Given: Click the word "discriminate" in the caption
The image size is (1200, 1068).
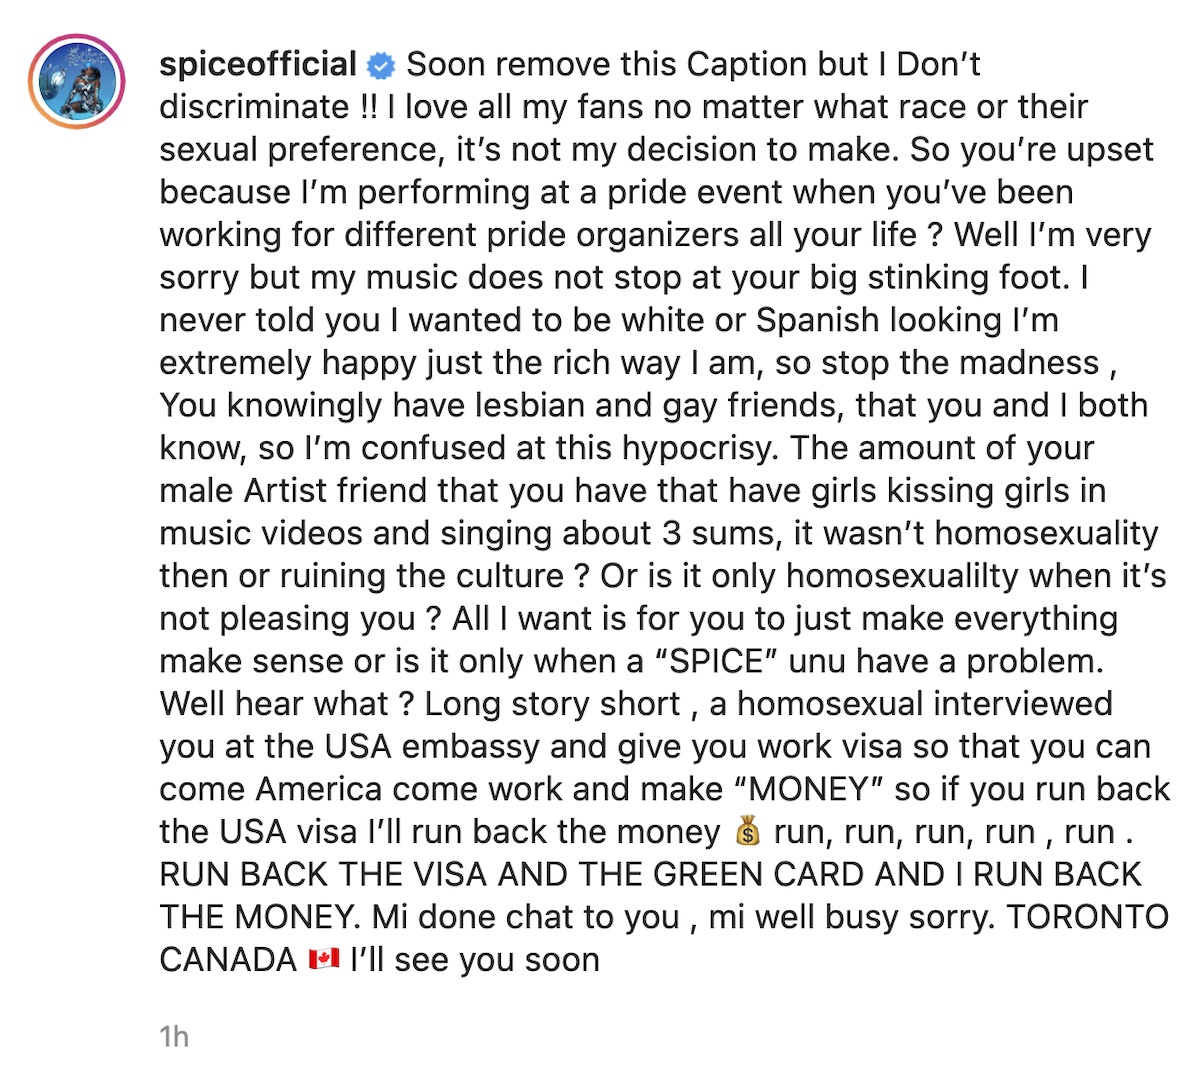Looking at the screenshot, I should tap(256, 107).
